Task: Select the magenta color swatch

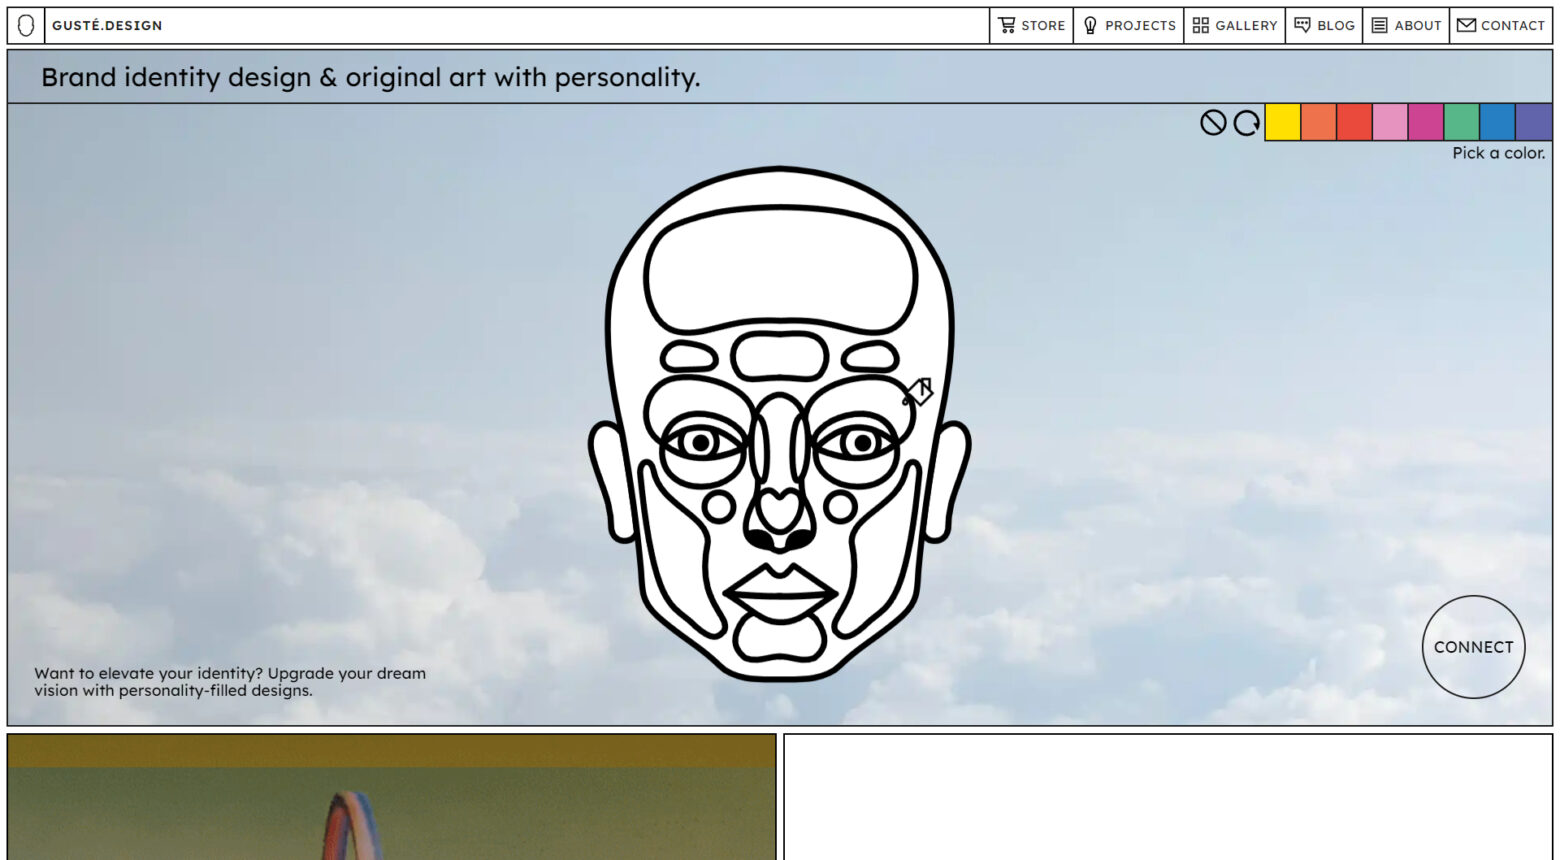Action: coord(1426,123)
